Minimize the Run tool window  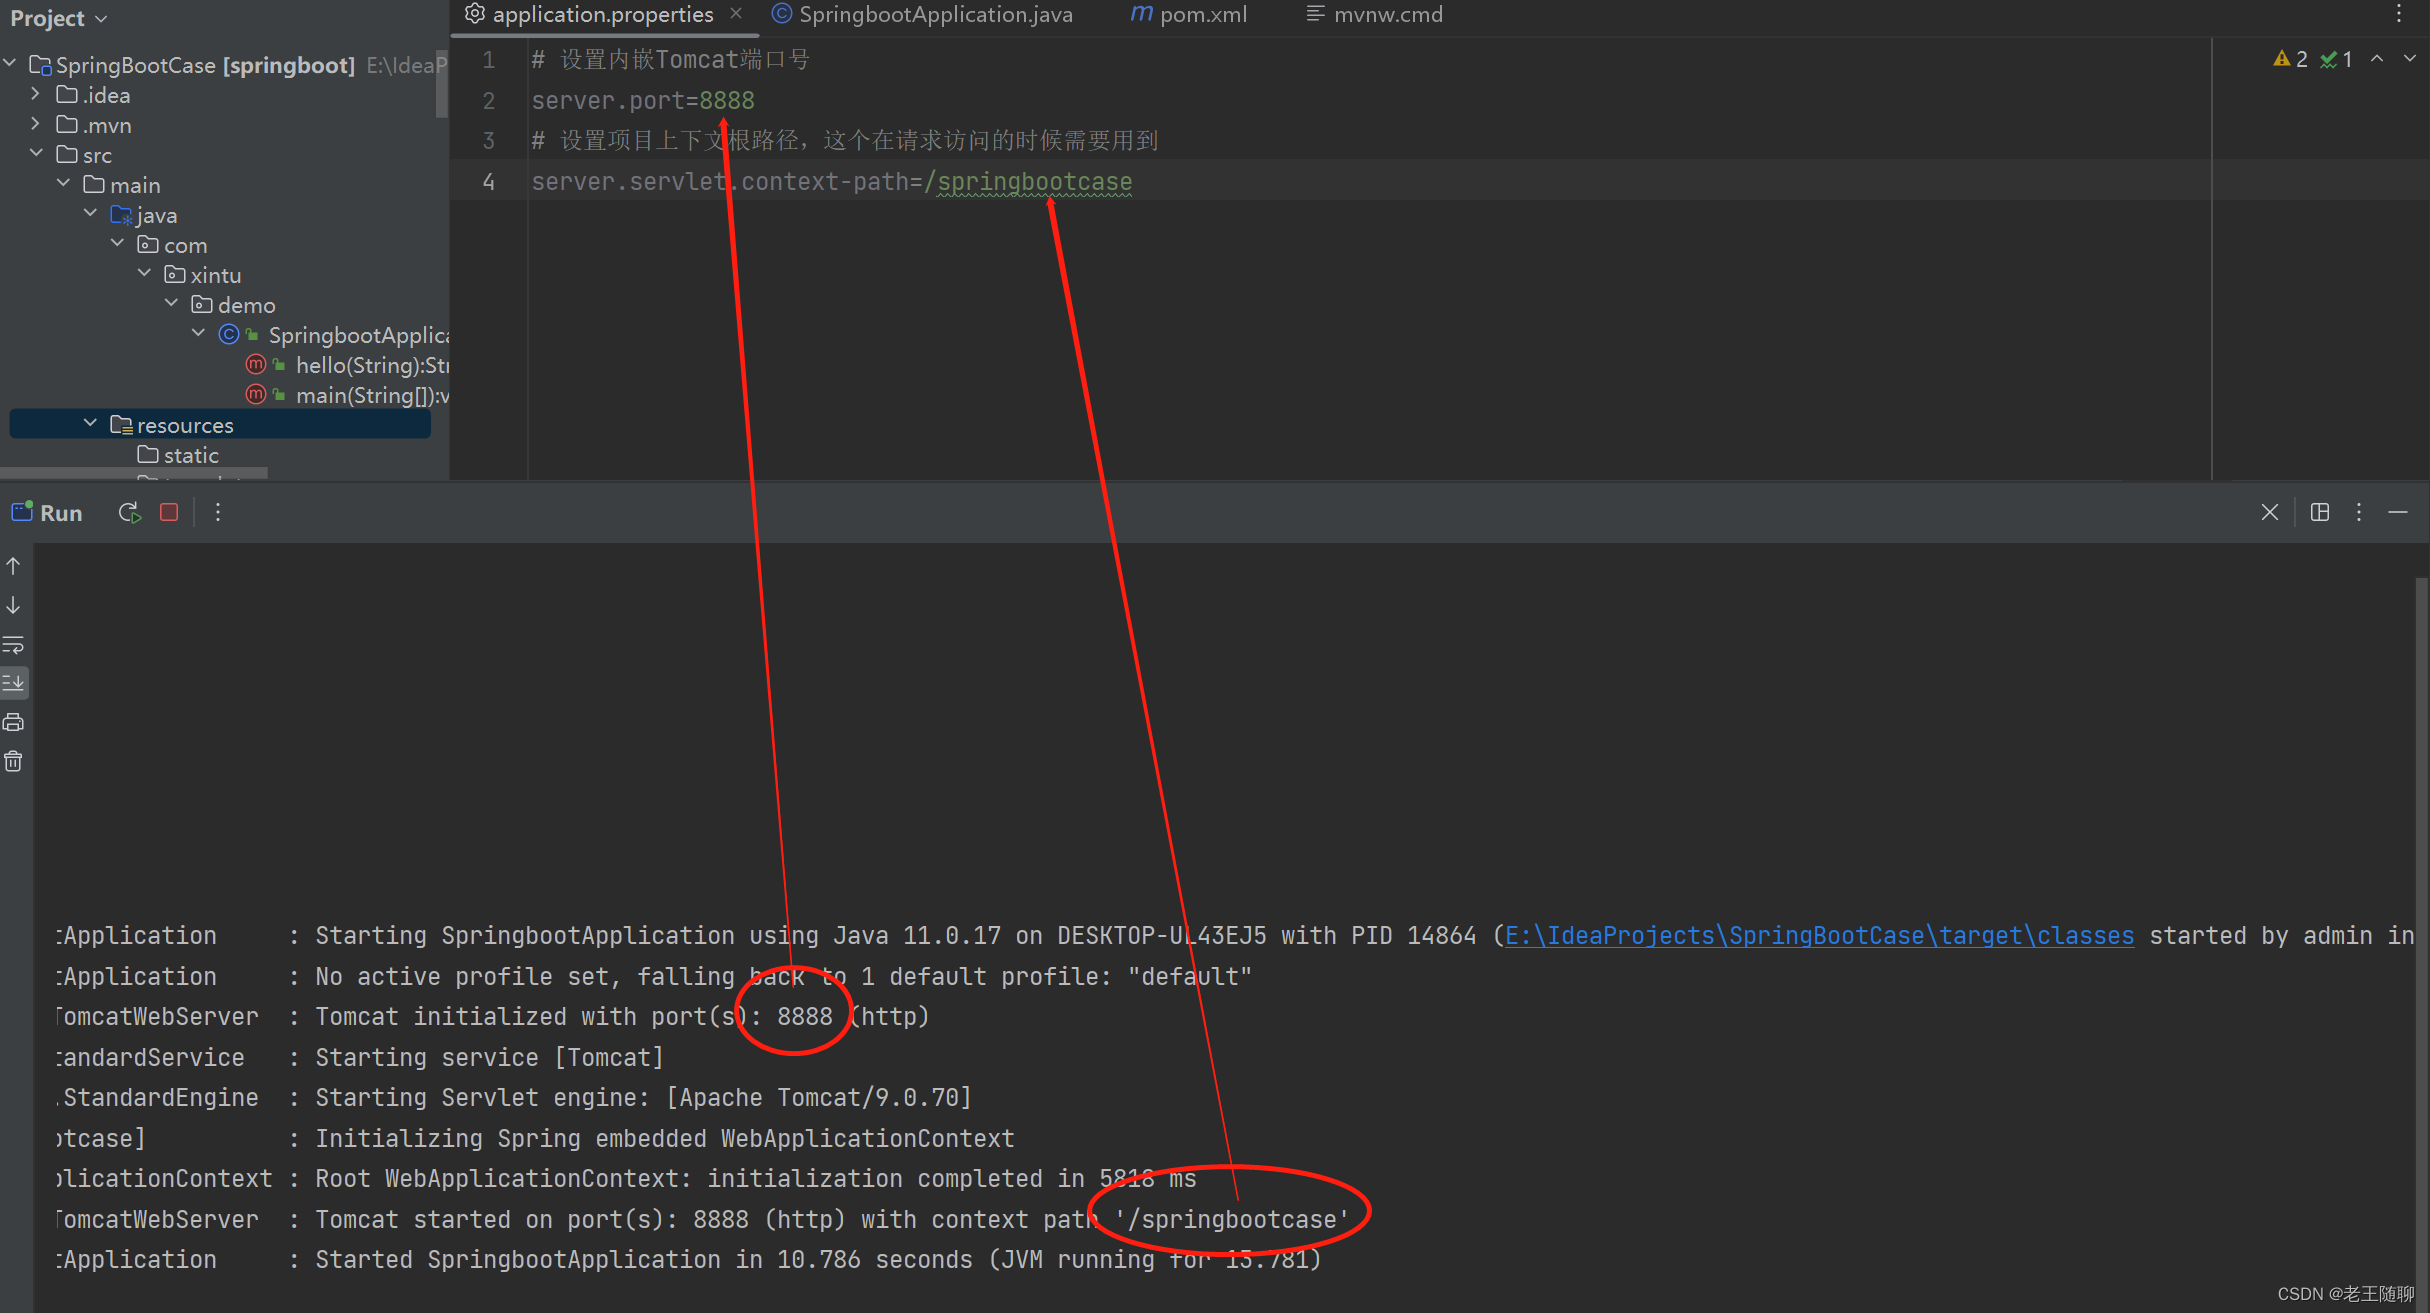tap(2398, 512)
